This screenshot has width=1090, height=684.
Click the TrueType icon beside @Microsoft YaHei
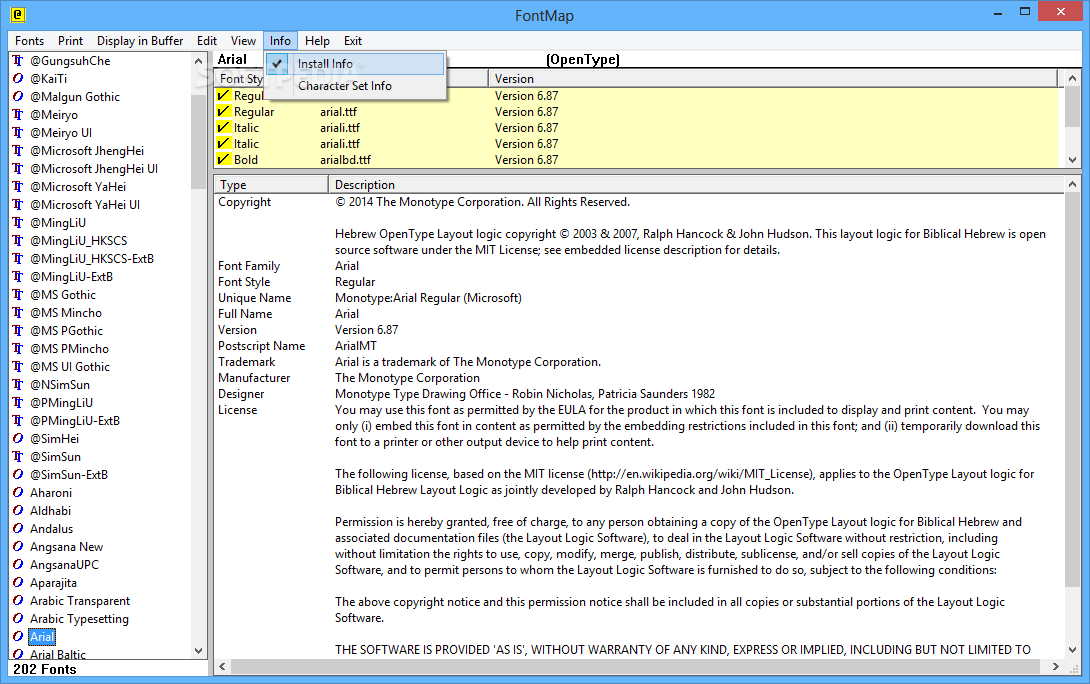(18, 187)
